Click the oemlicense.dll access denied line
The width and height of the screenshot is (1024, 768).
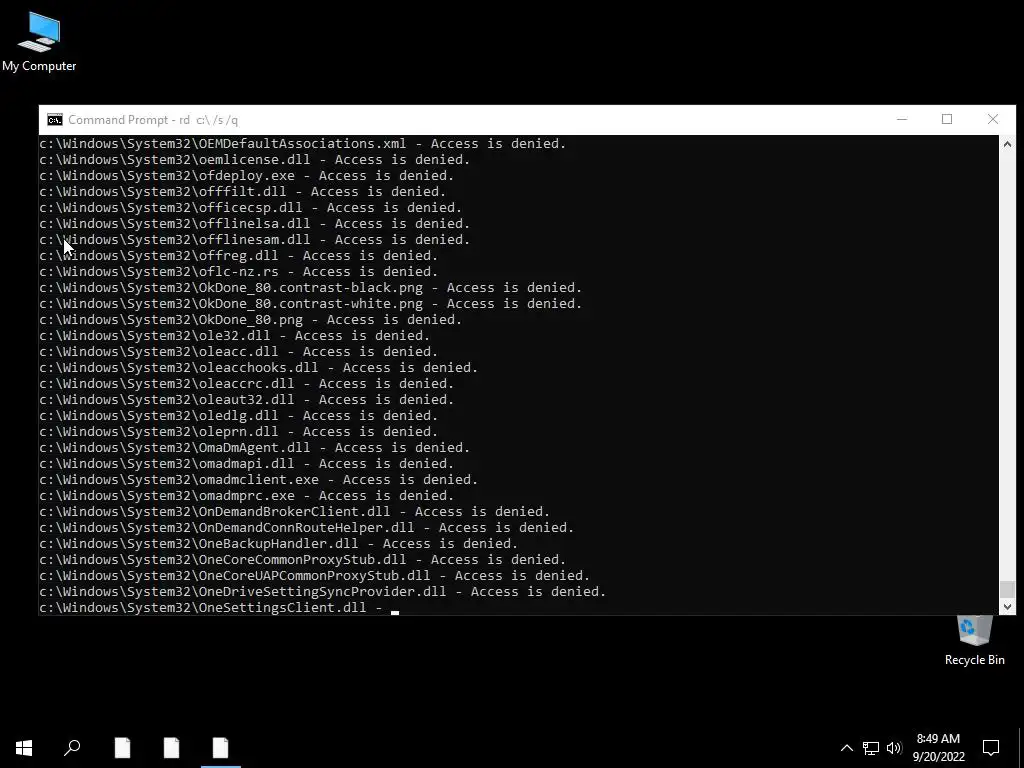[255, 159]
